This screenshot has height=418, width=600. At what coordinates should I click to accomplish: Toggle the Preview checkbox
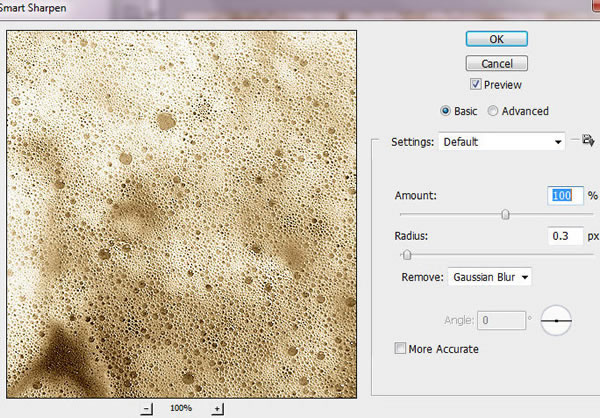pos(475,84)
